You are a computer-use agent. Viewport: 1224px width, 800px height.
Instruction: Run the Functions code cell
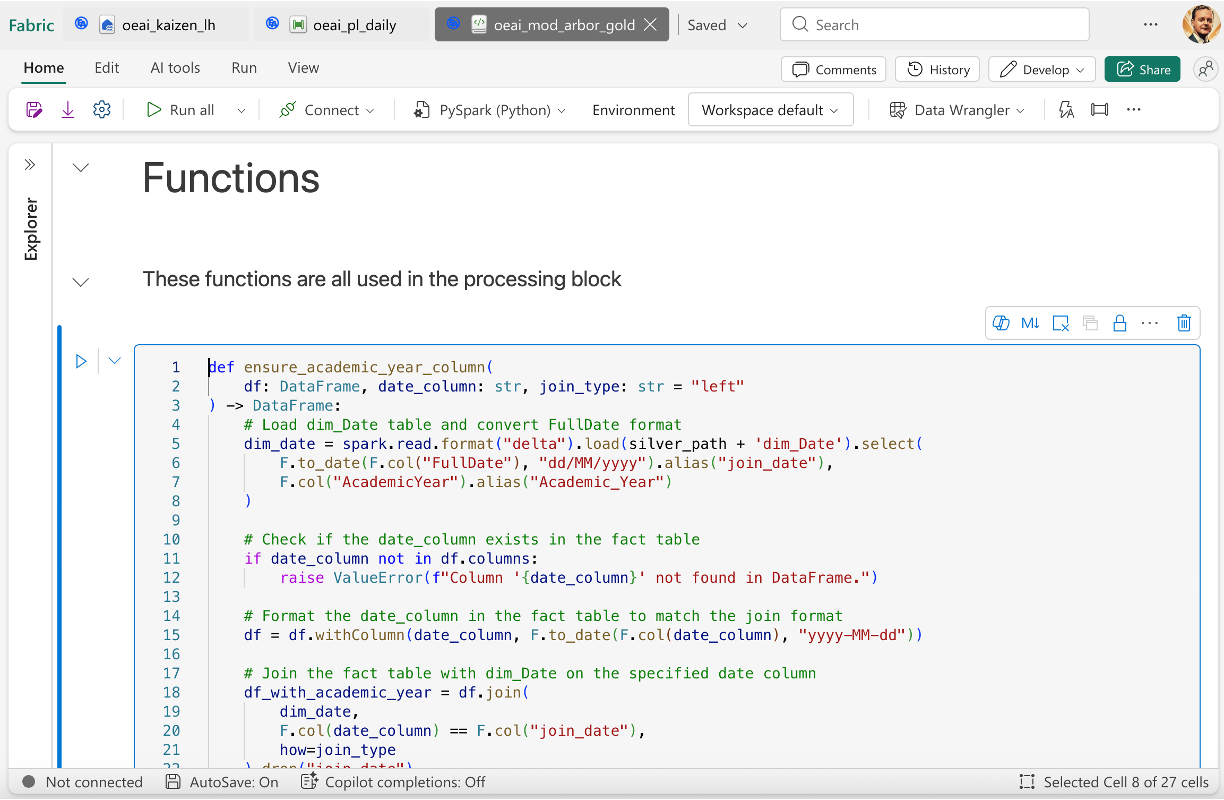coord(80,361)
